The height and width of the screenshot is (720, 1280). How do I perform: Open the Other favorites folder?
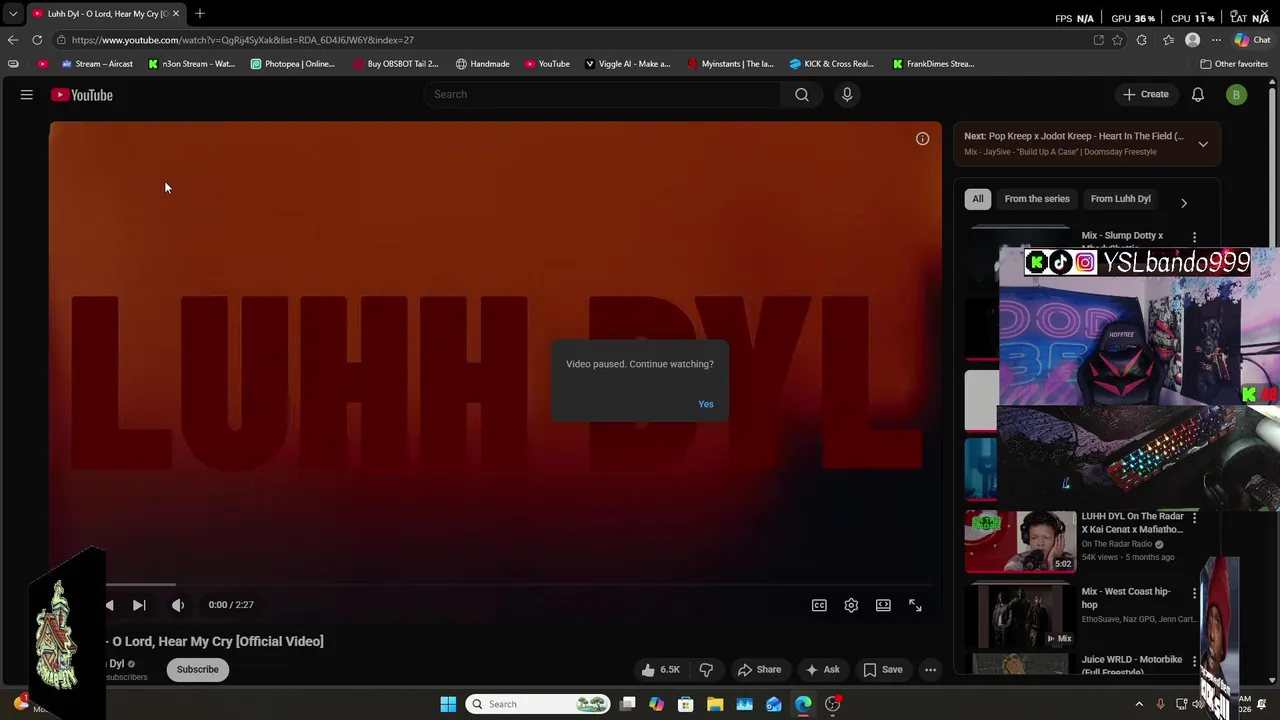1234,64
